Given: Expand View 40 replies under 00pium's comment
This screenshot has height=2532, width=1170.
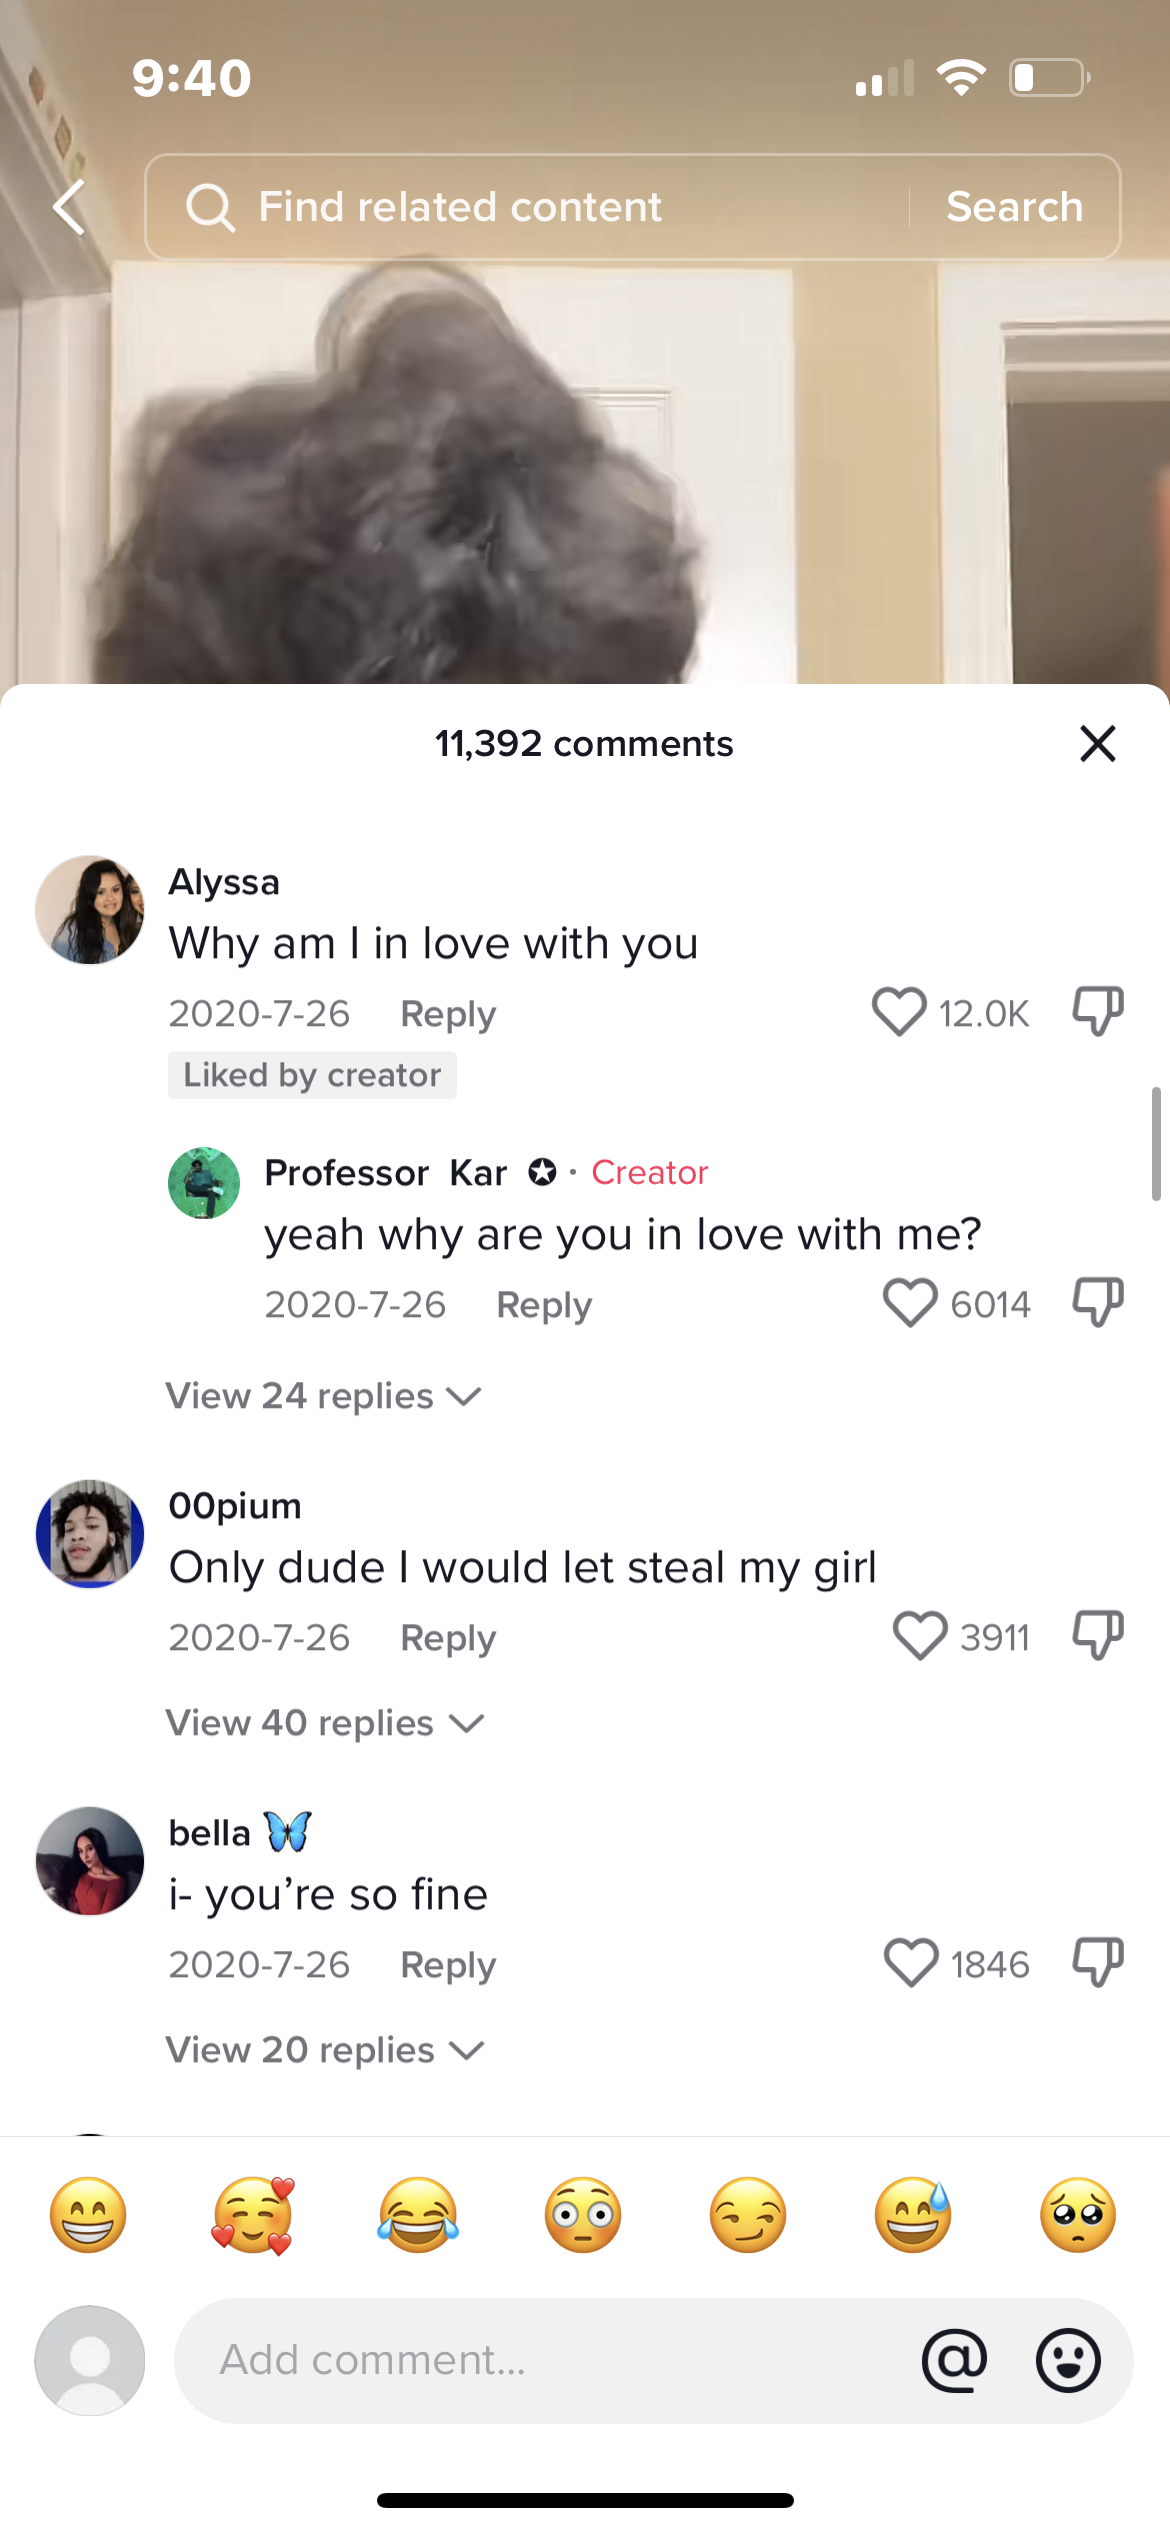Looking at the screenshot, I should pos(325,1722).
